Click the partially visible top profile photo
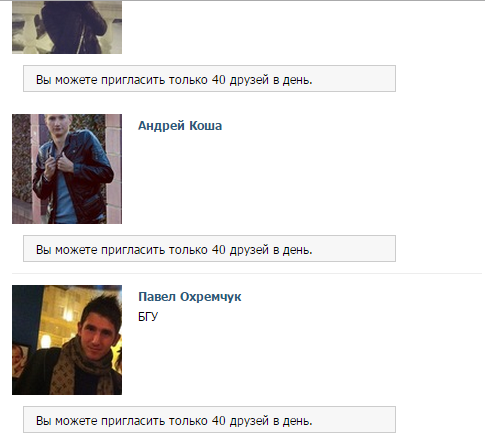The image size is (485, 440). 67,27
